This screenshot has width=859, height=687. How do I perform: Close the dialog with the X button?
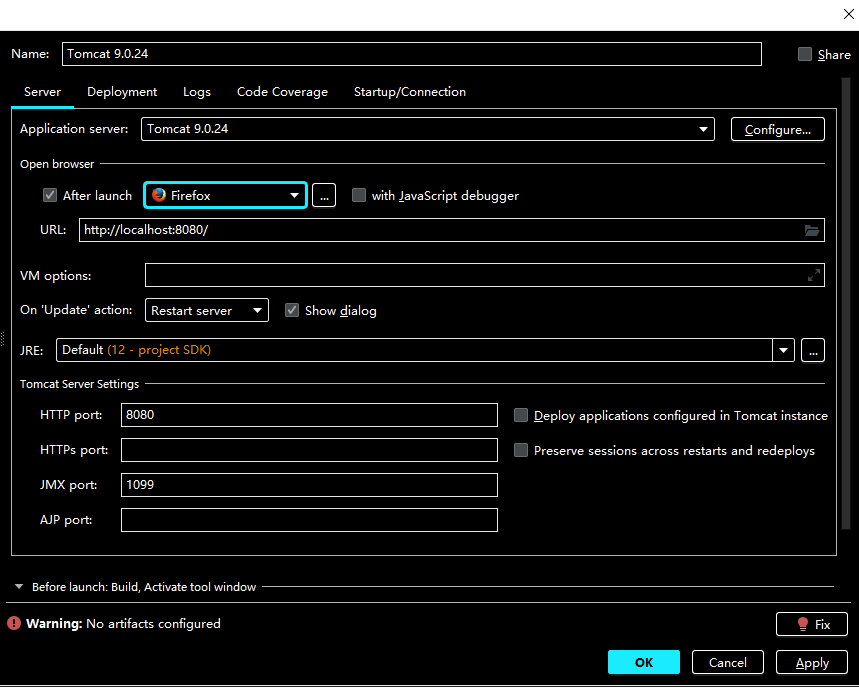(x=849, y=14)
